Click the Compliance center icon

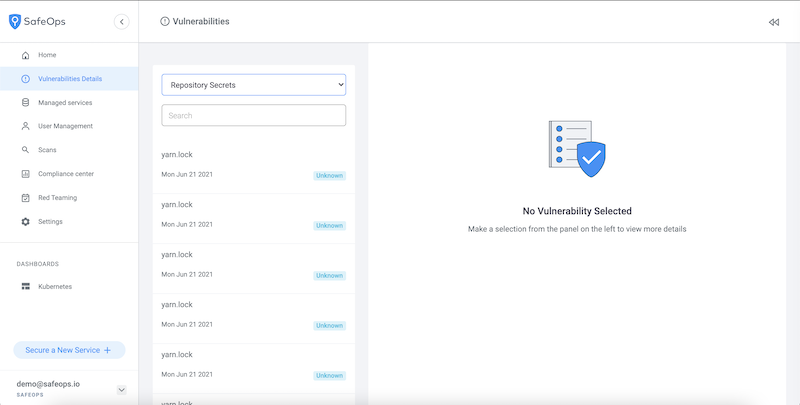point(25,174)
